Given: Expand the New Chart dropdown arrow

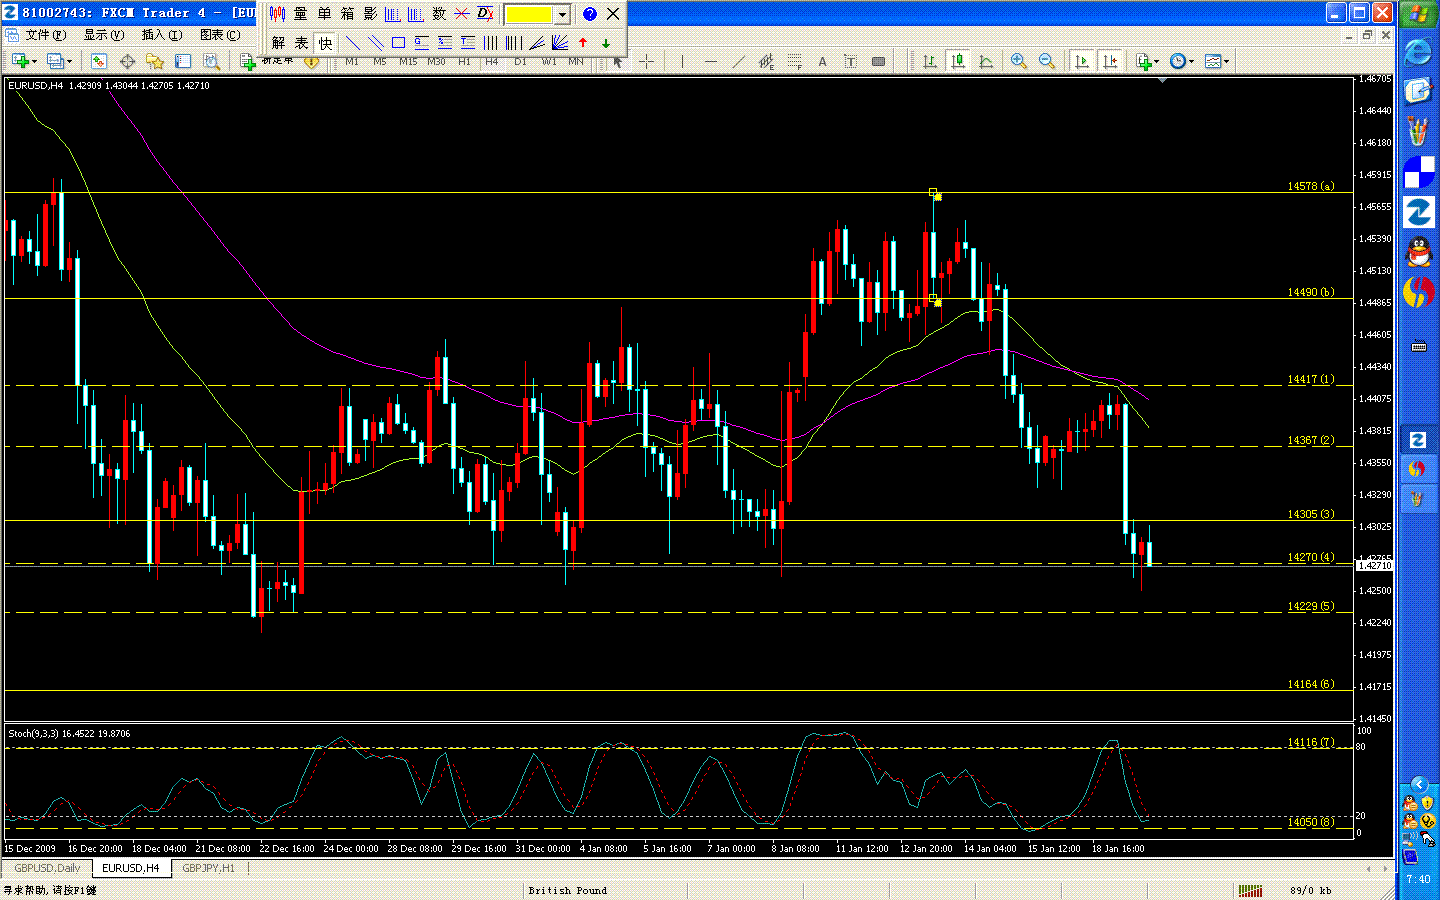Looking at the screenshot, I should (35, 62).
